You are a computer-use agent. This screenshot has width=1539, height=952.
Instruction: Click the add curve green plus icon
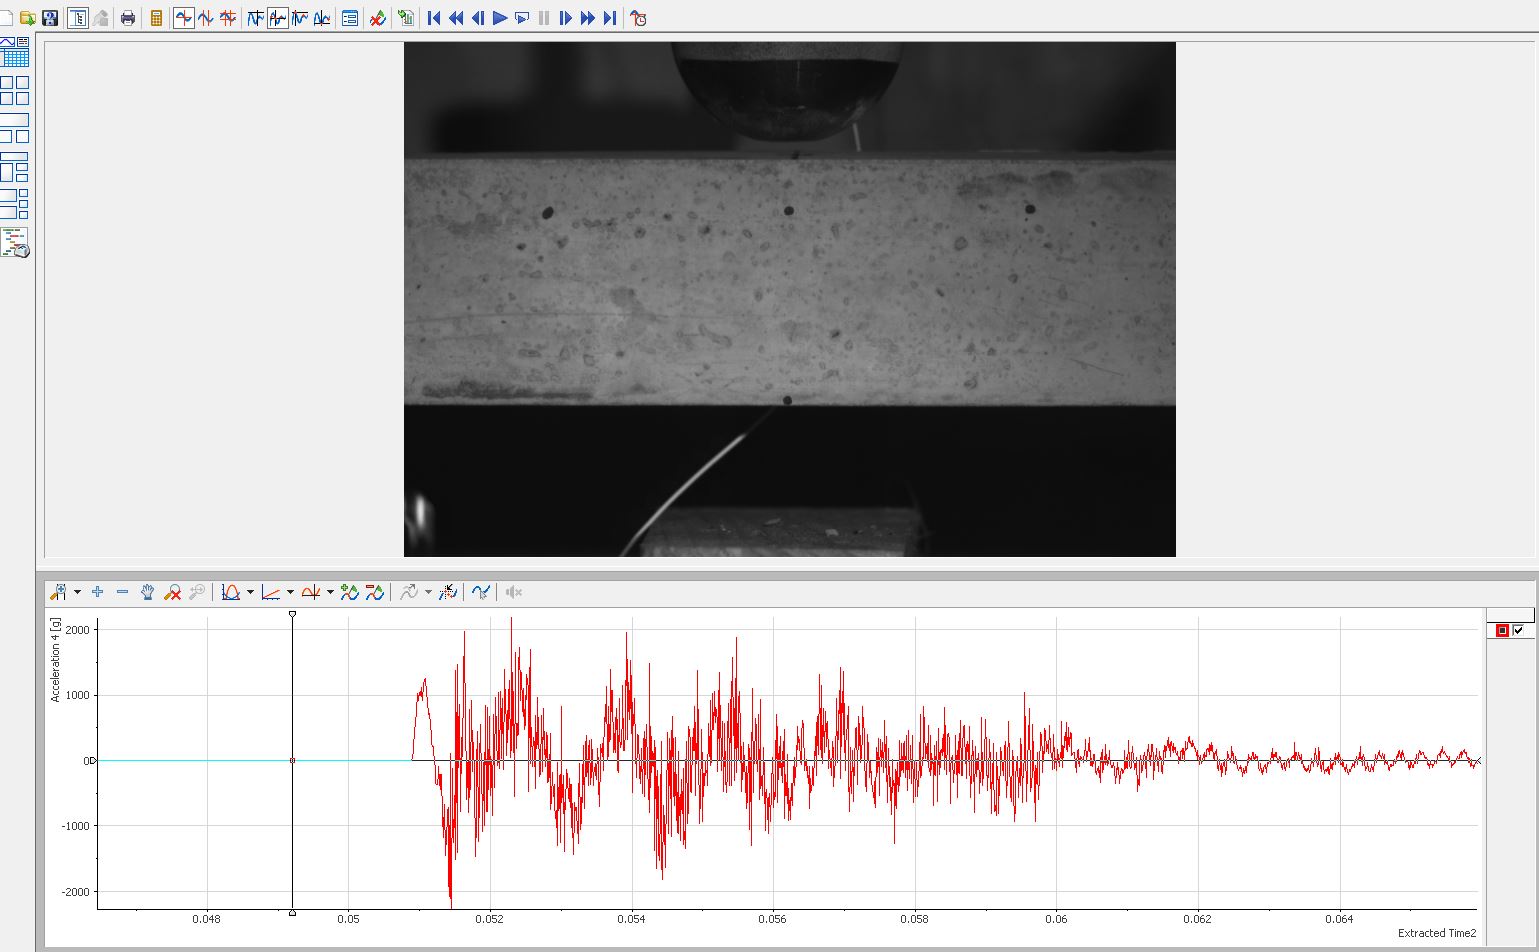coord(349,592)
